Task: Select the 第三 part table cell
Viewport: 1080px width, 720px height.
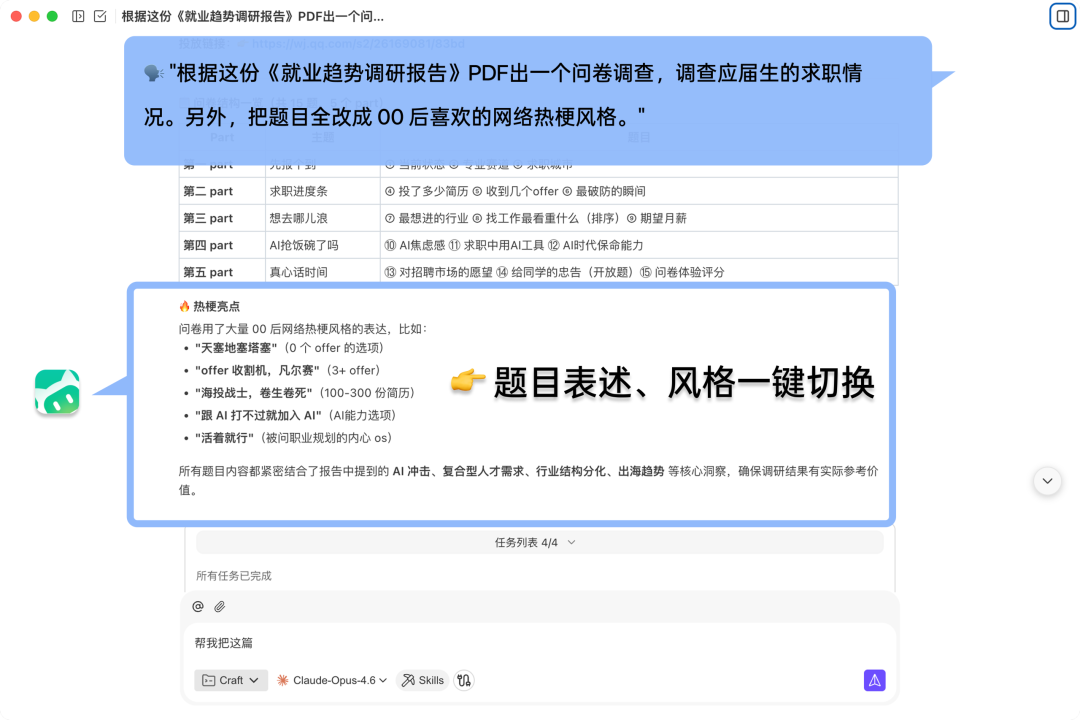Action: point(222,218)
